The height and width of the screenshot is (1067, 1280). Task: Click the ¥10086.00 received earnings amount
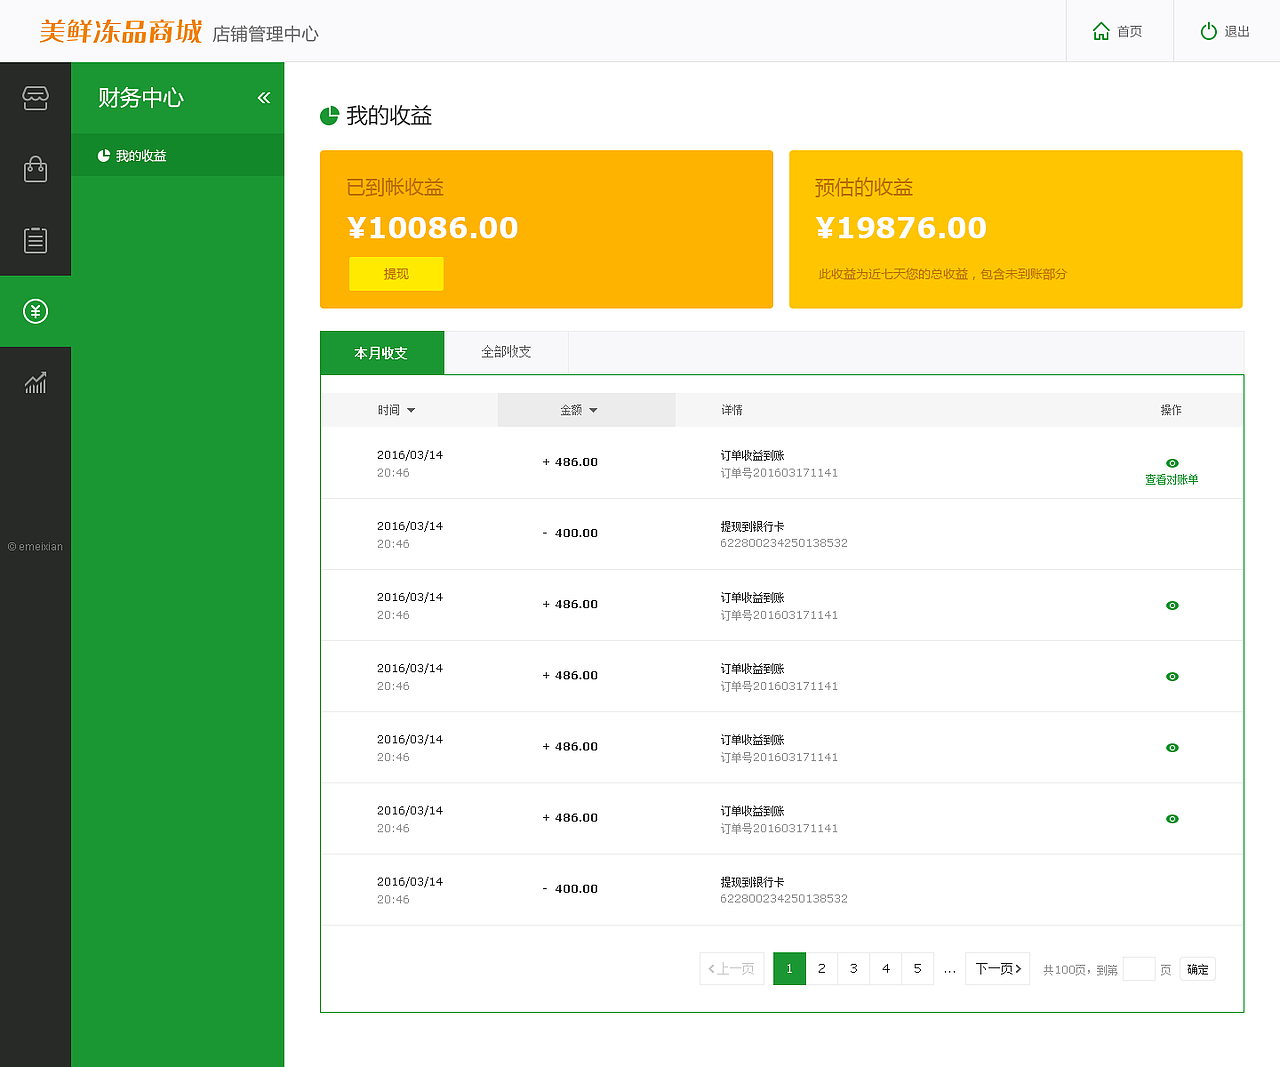[433, 228]
